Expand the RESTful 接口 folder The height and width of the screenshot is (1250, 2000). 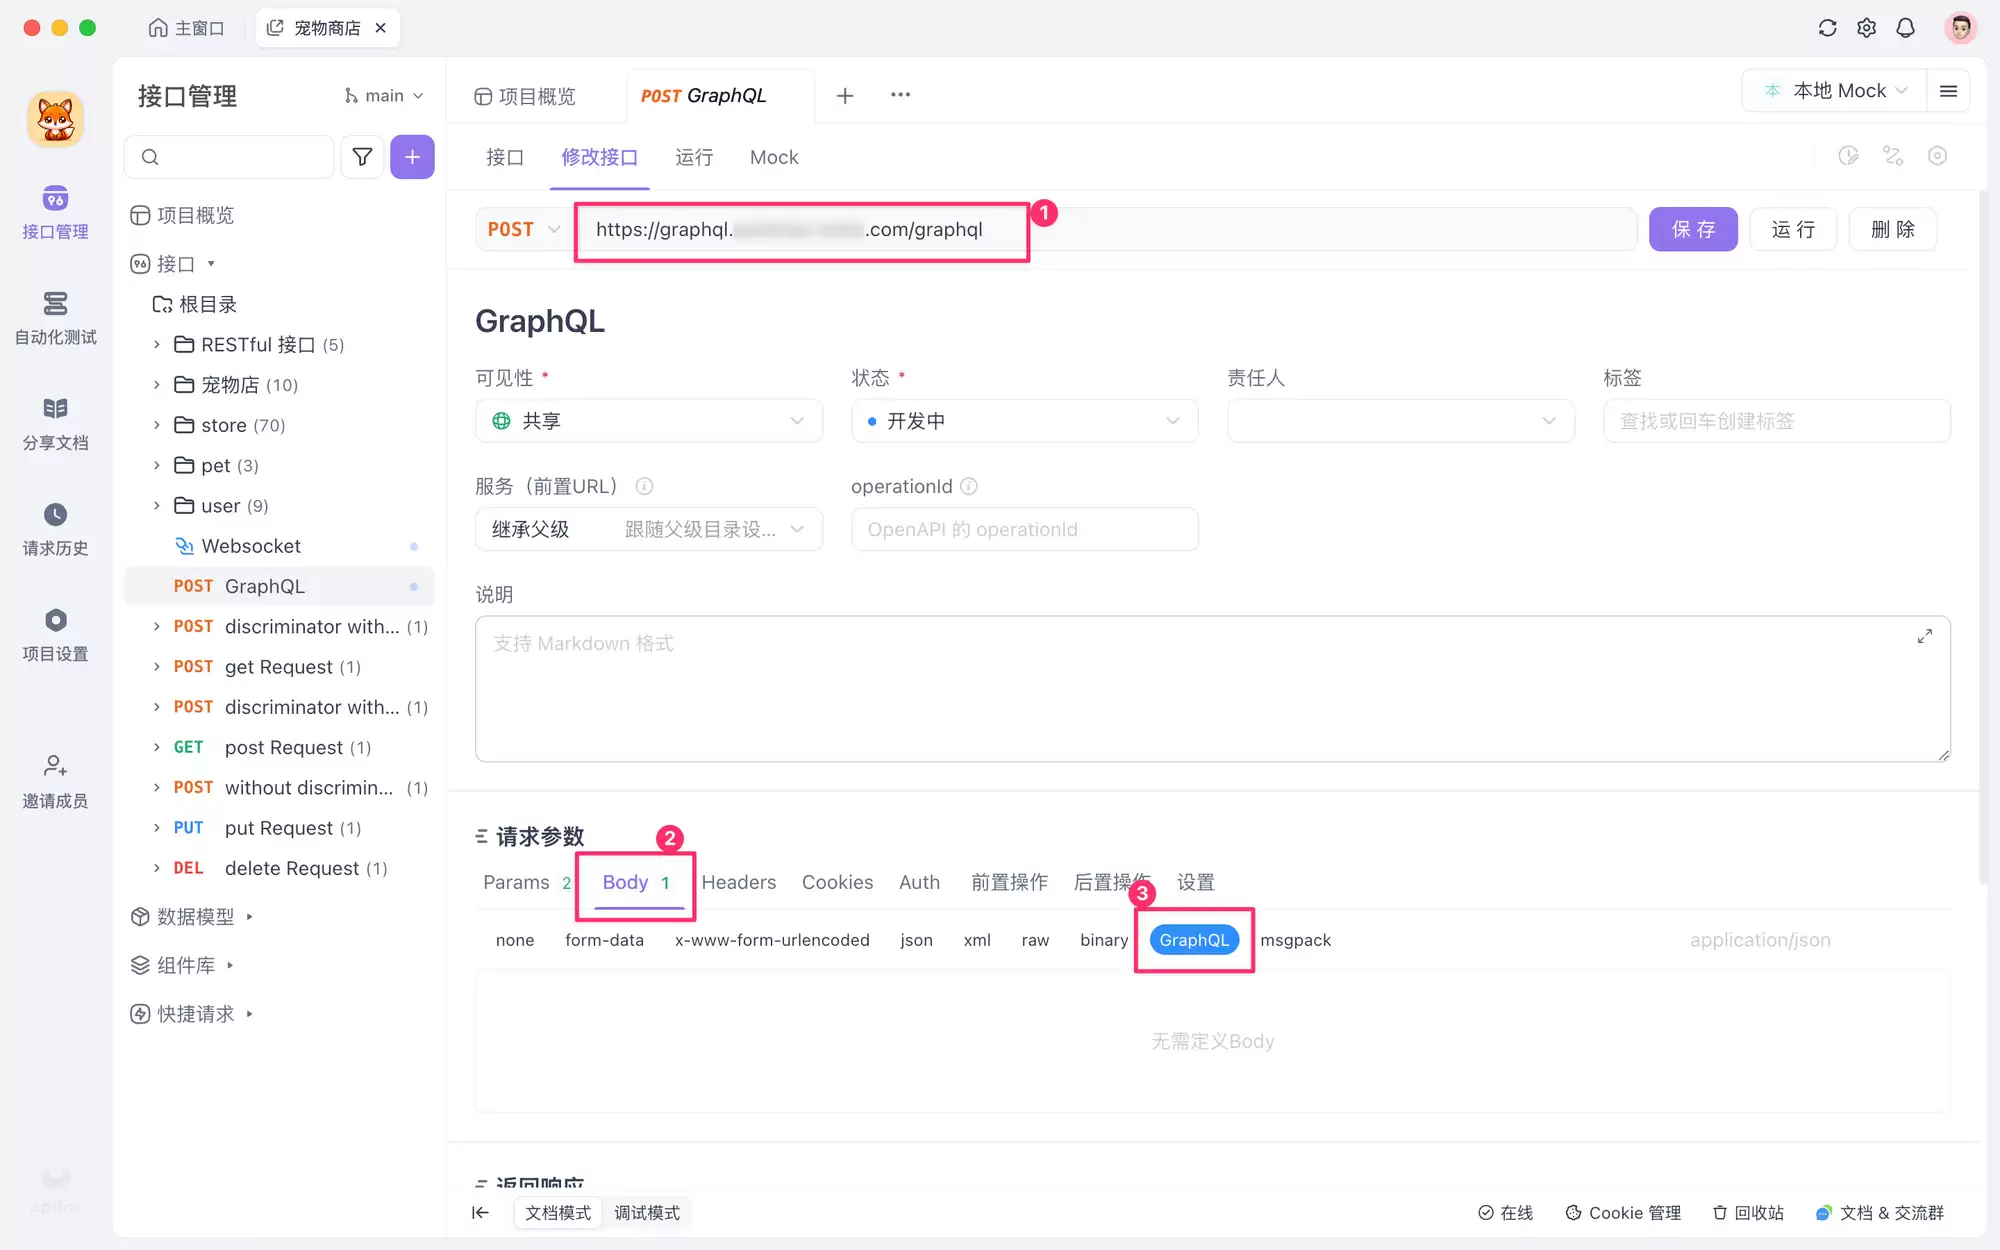click(156, 344)
